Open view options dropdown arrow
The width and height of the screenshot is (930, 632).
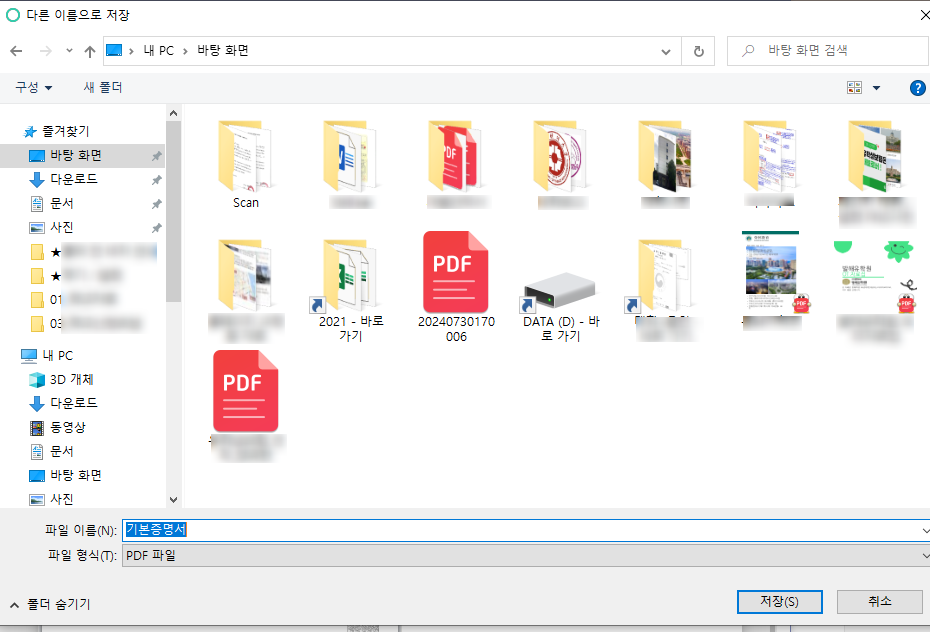tap(876, 88)
